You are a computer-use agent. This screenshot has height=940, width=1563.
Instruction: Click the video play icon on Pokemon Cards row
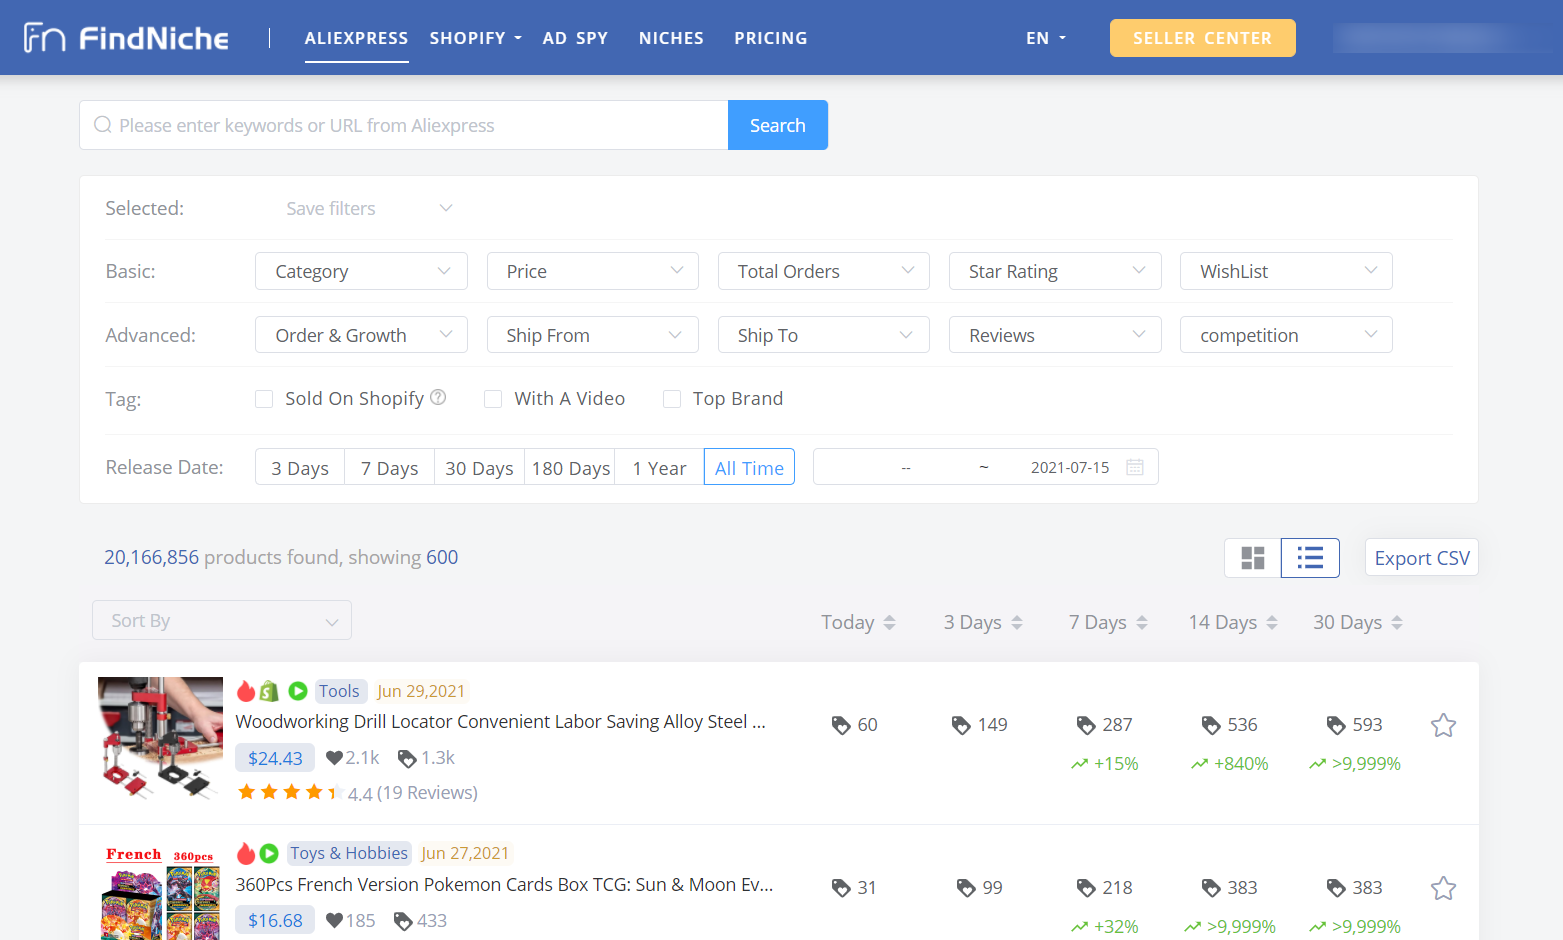click(269, 853)
